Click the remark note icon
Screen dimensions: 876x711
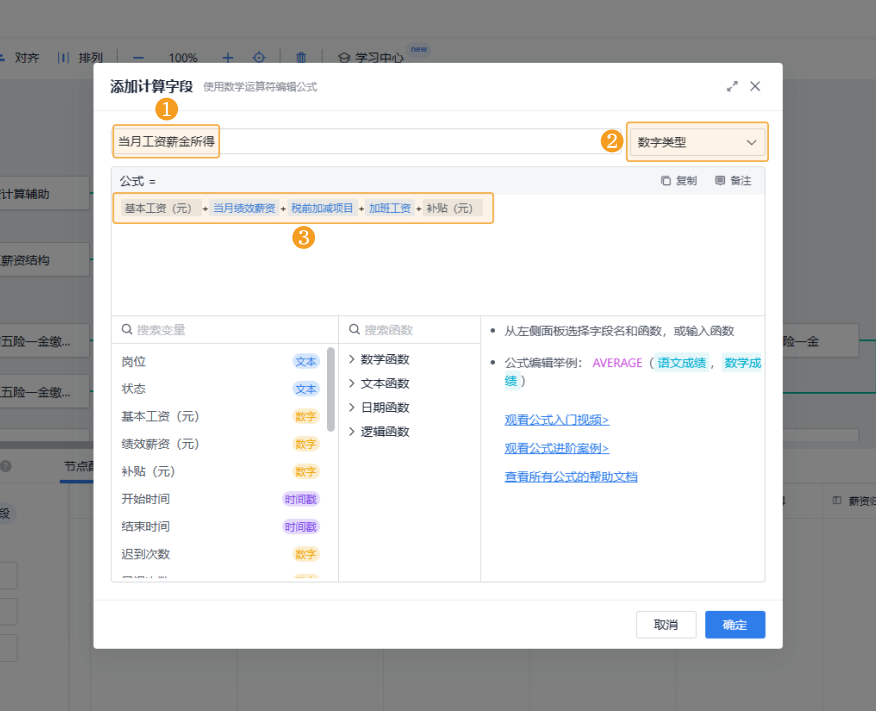[720, 181]
